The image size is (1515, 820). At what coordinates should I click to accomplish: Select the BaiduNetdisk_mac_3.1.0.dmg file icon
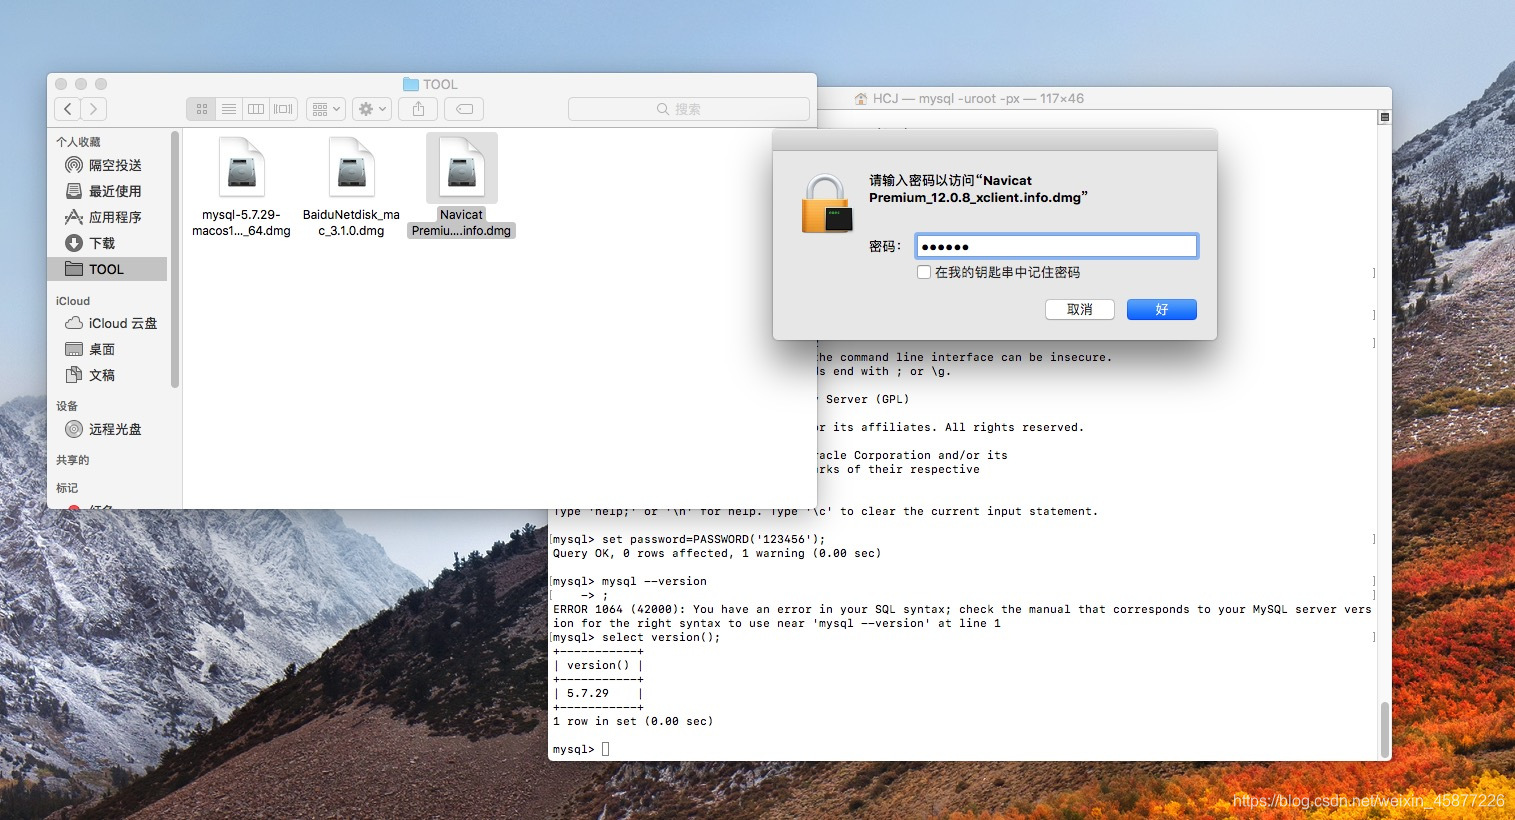351,167
